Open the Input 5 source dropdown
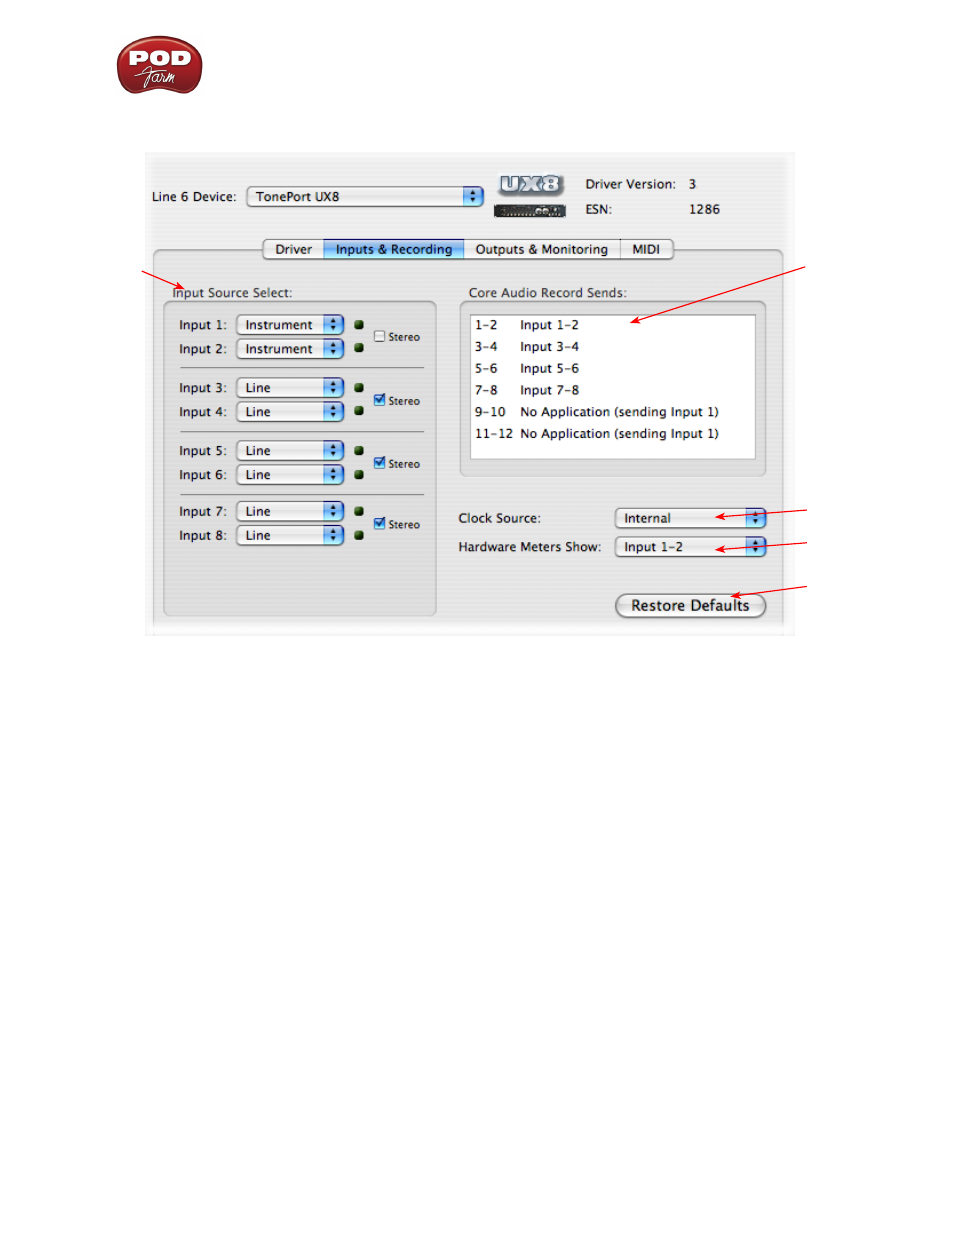 pyautogui.click(x=290, y=451)
